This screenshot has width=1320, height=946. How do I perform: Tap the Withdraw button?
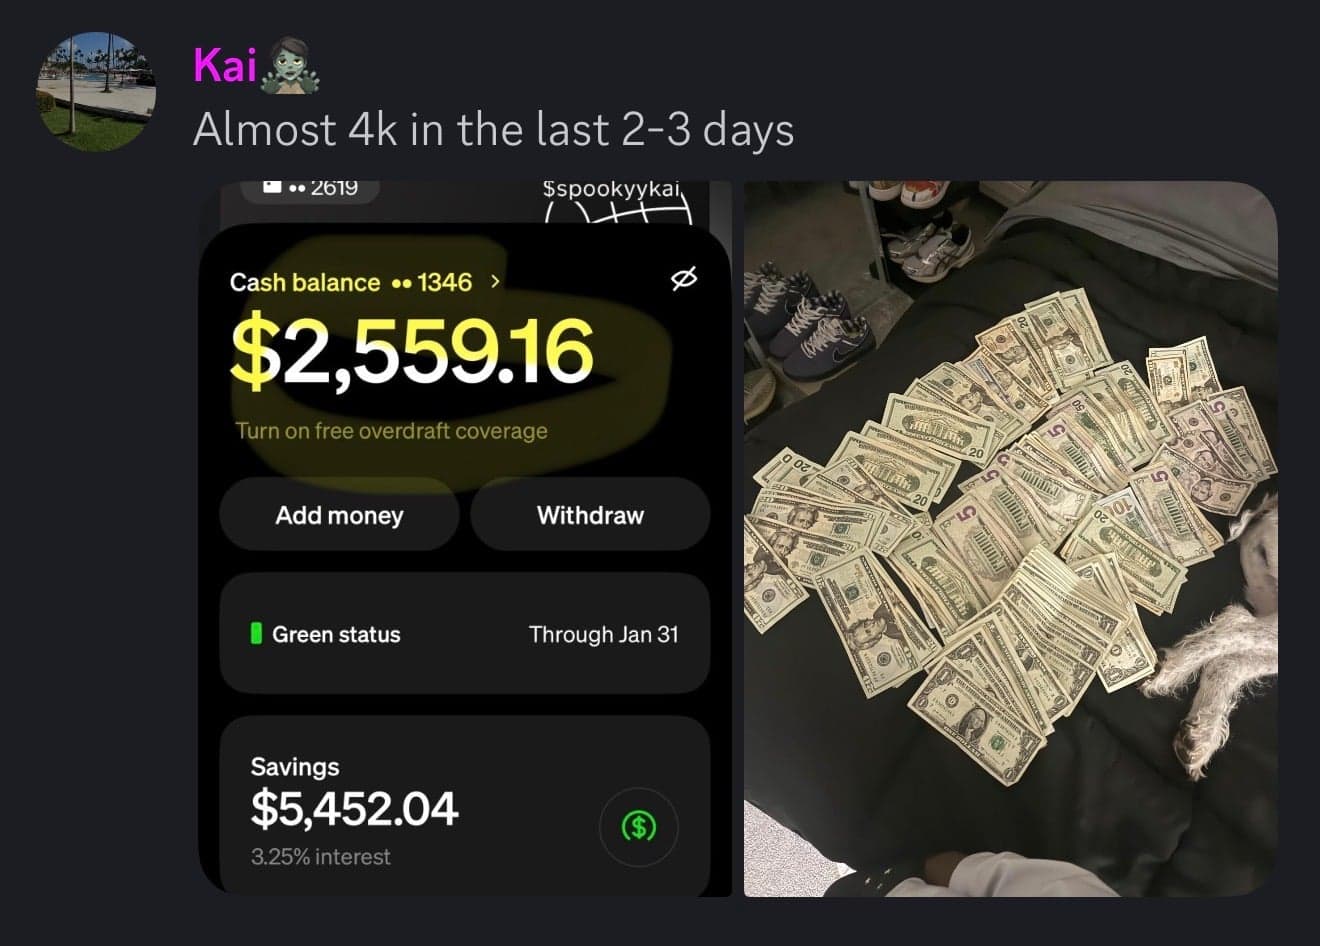pos(590,515)
